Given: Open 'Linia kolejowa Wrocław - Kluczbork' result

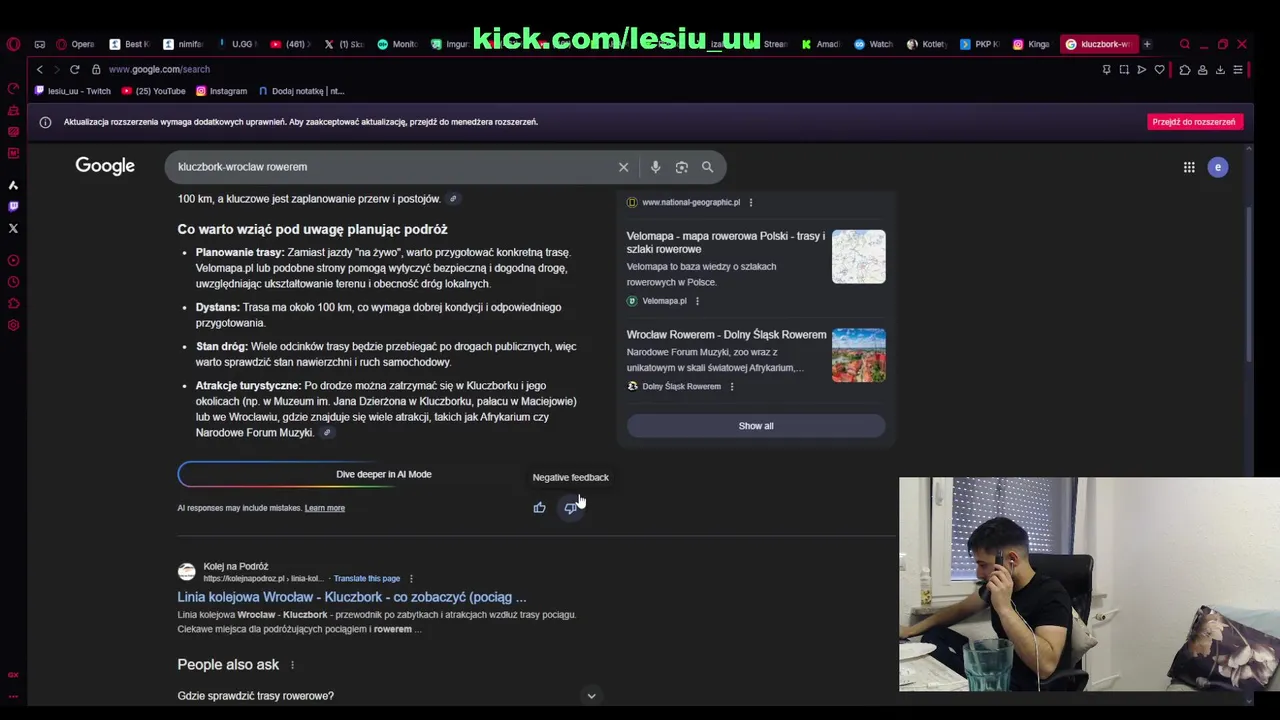Looking at the screenshot, I should pos(352,597).
